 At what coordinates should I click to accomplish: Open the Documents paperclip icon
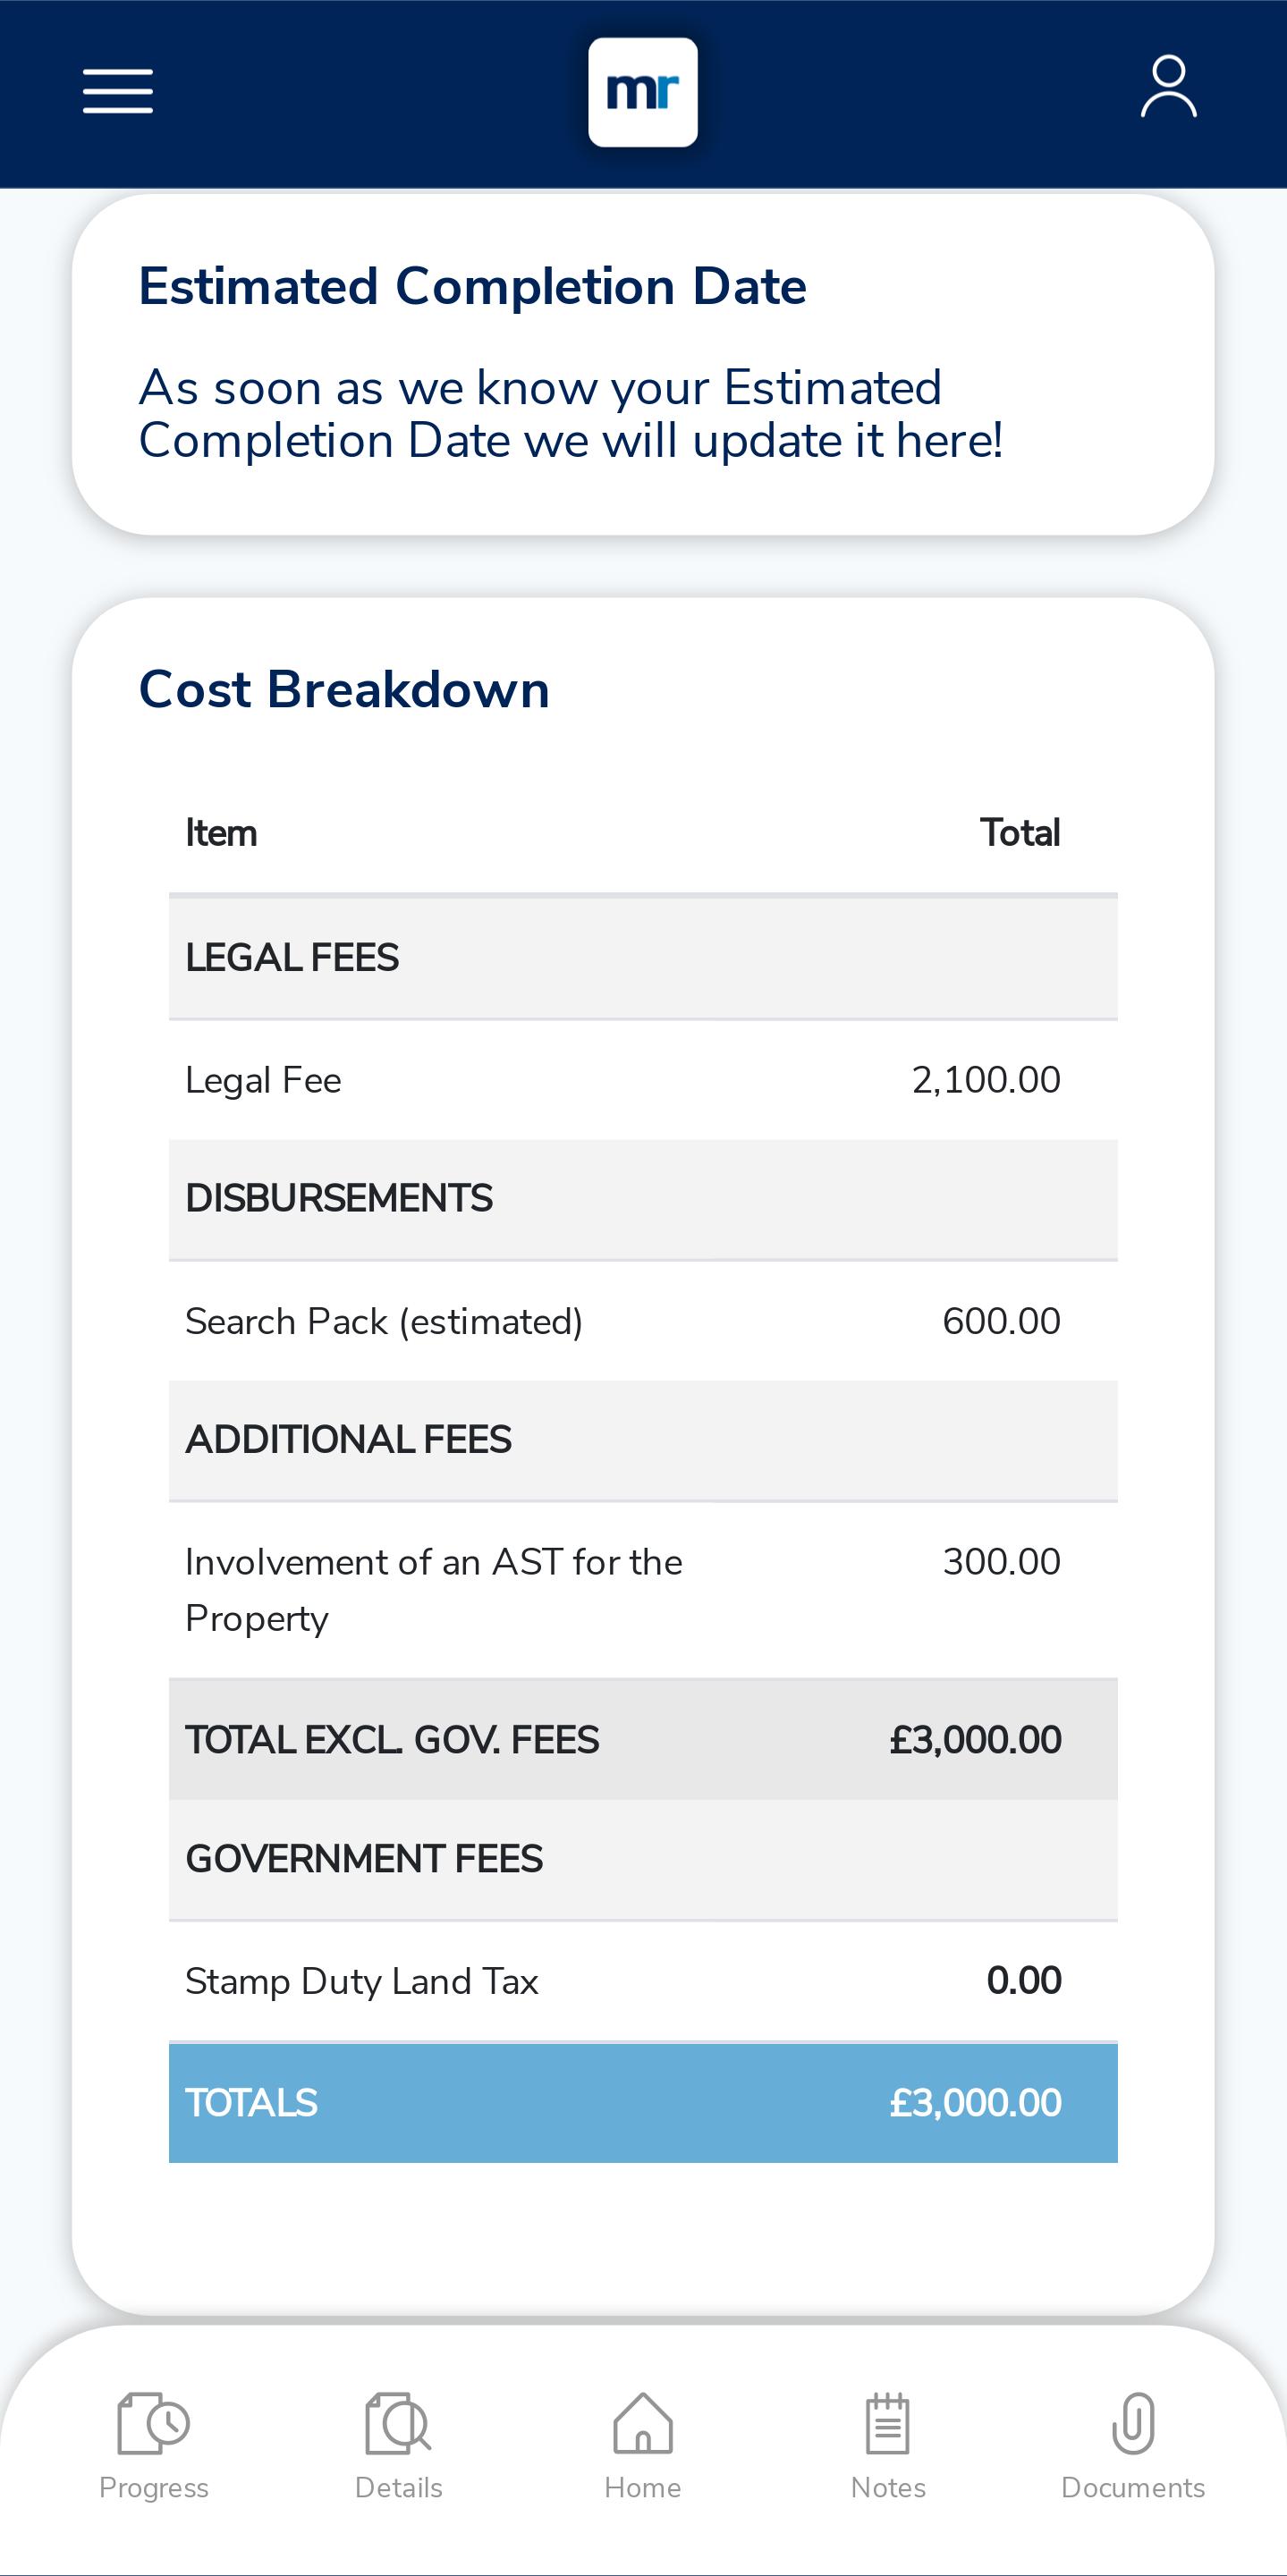coord(1133,2423)
